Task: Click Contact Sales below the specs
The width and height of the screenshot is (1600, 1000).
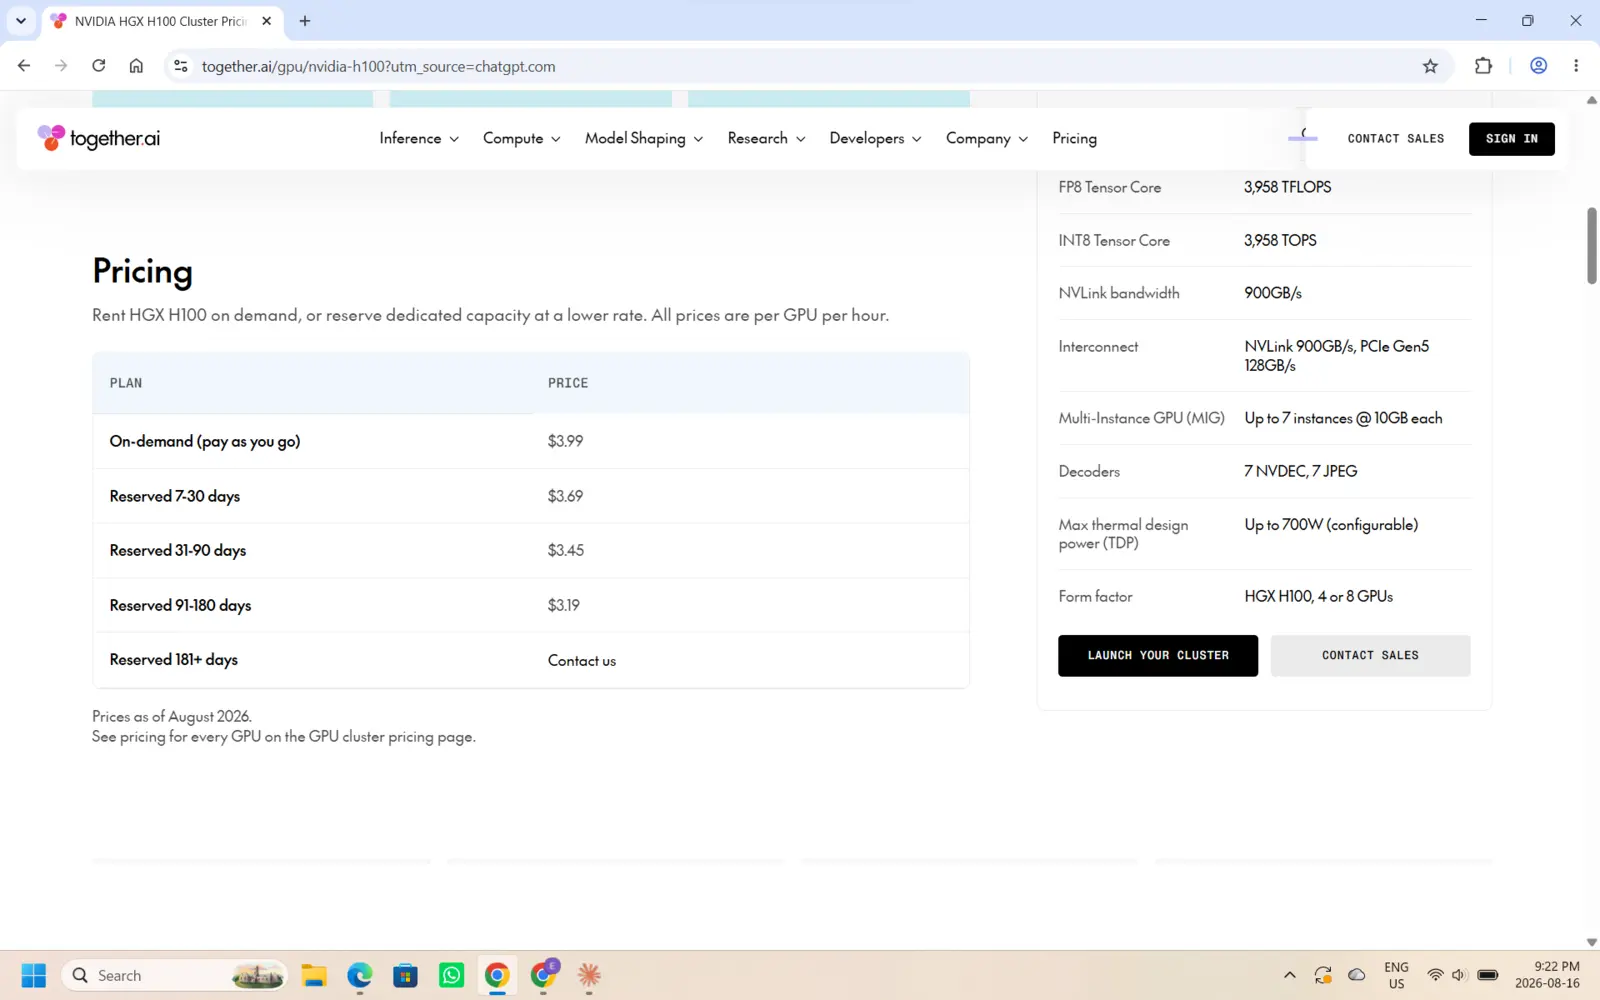Action: tap(1370, 656)
